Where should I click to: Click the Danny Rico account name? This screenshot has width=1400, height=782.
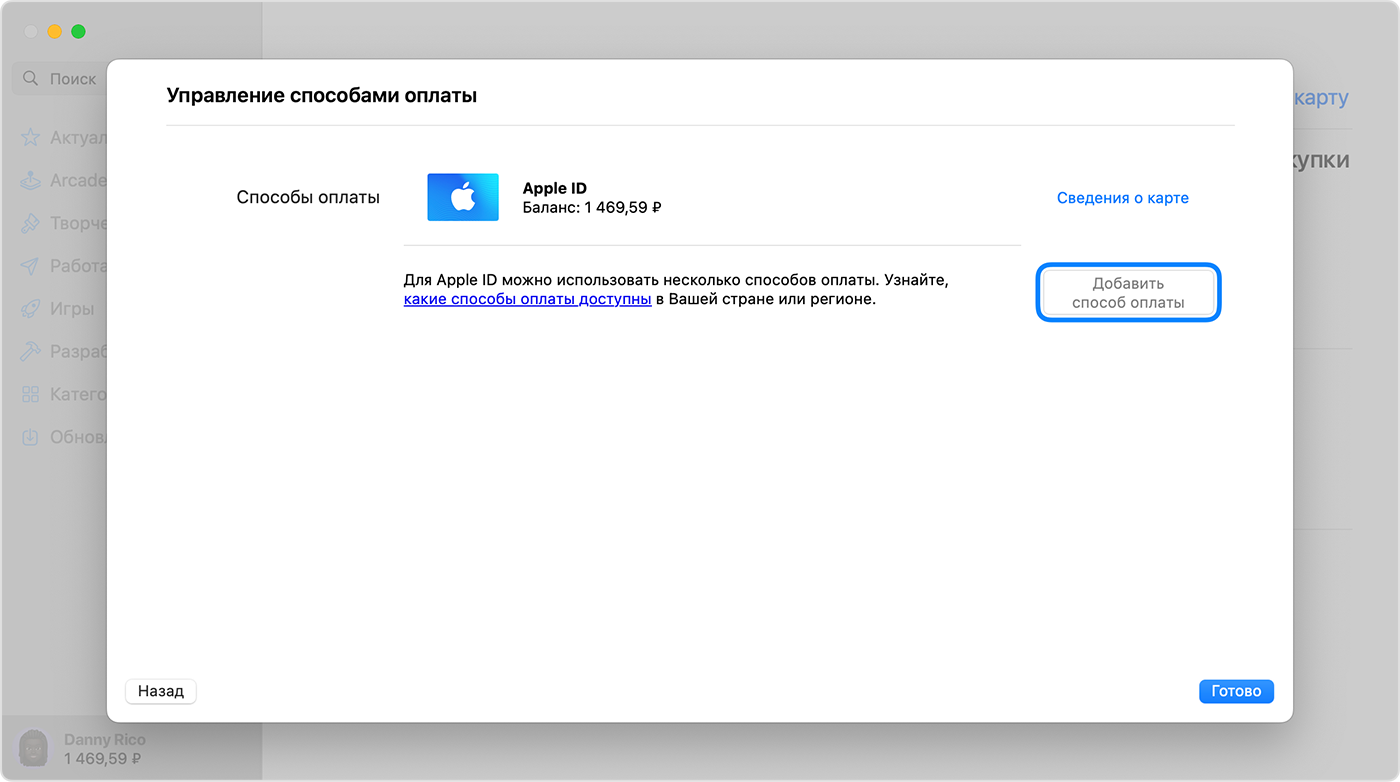[x=104, y=740]
